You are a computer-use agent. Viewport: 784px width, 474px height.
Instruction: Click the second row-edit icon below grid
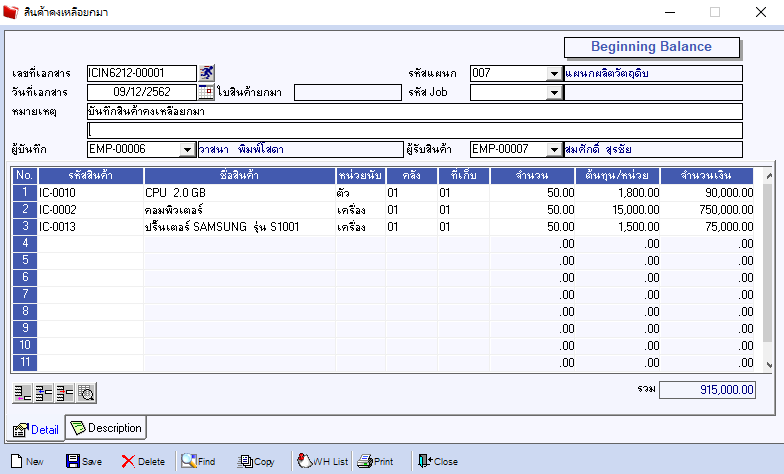coord(44,393)
